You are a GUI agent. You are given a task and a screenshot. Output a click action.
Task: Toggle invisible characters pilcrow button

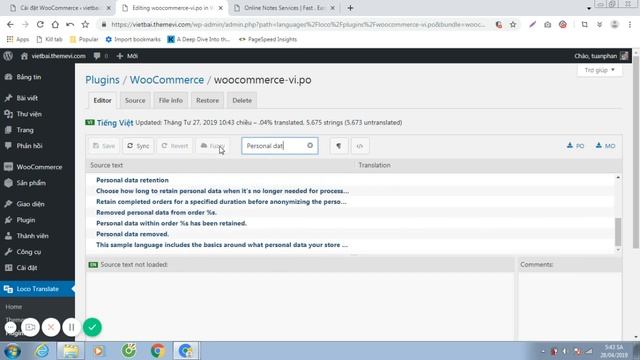click(339, 146)
